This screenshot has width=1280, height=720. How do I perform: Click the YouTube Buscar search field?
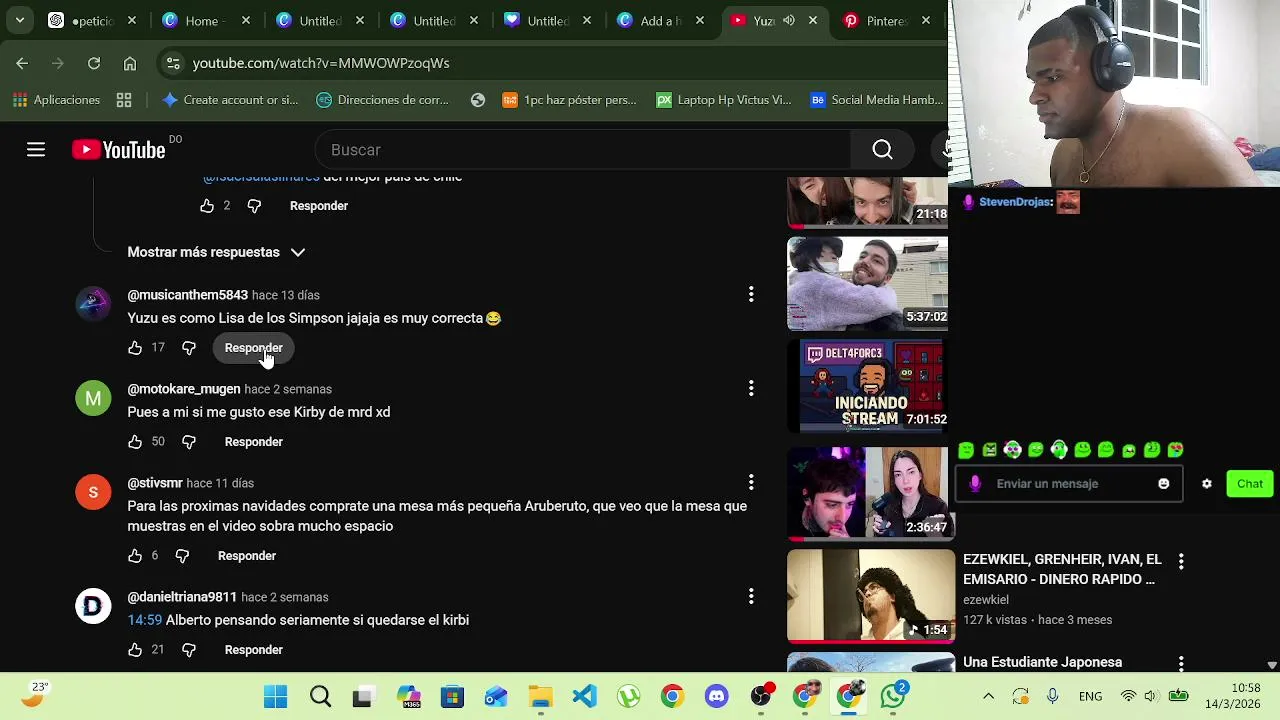(584, 150)
